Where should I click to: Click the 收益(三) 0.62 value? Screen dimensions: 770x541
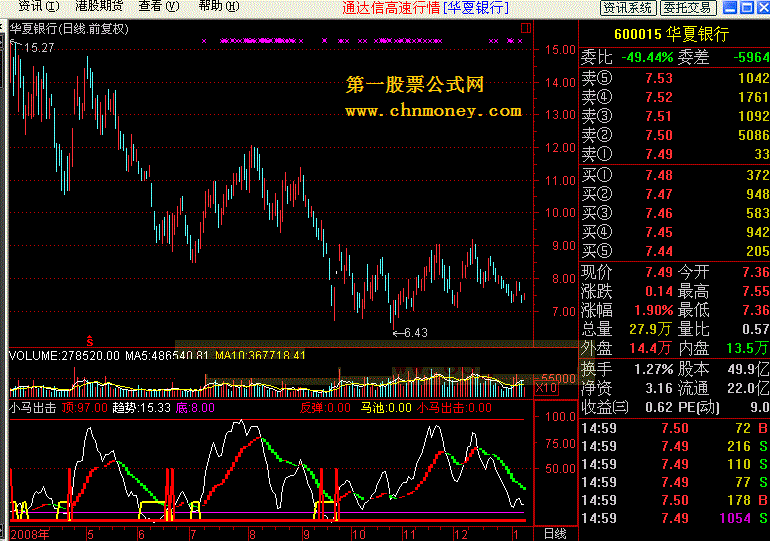[x=659, y=407]
